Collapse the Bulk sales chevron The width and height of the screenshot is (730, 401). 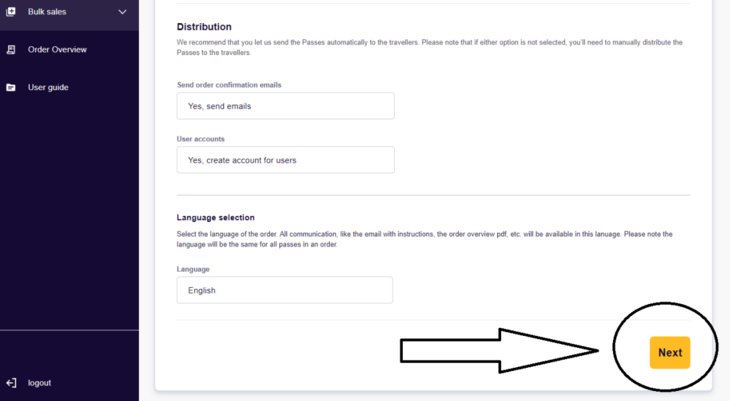(122, 12)
